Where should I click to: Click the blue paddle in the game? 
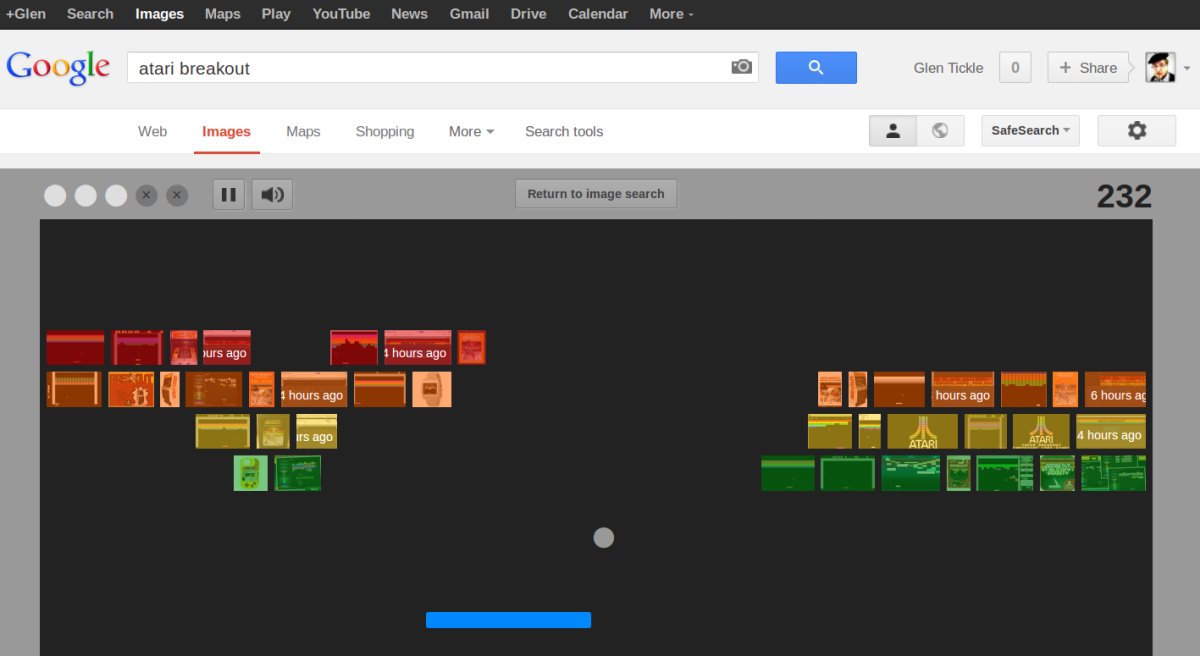coord(508,620)
